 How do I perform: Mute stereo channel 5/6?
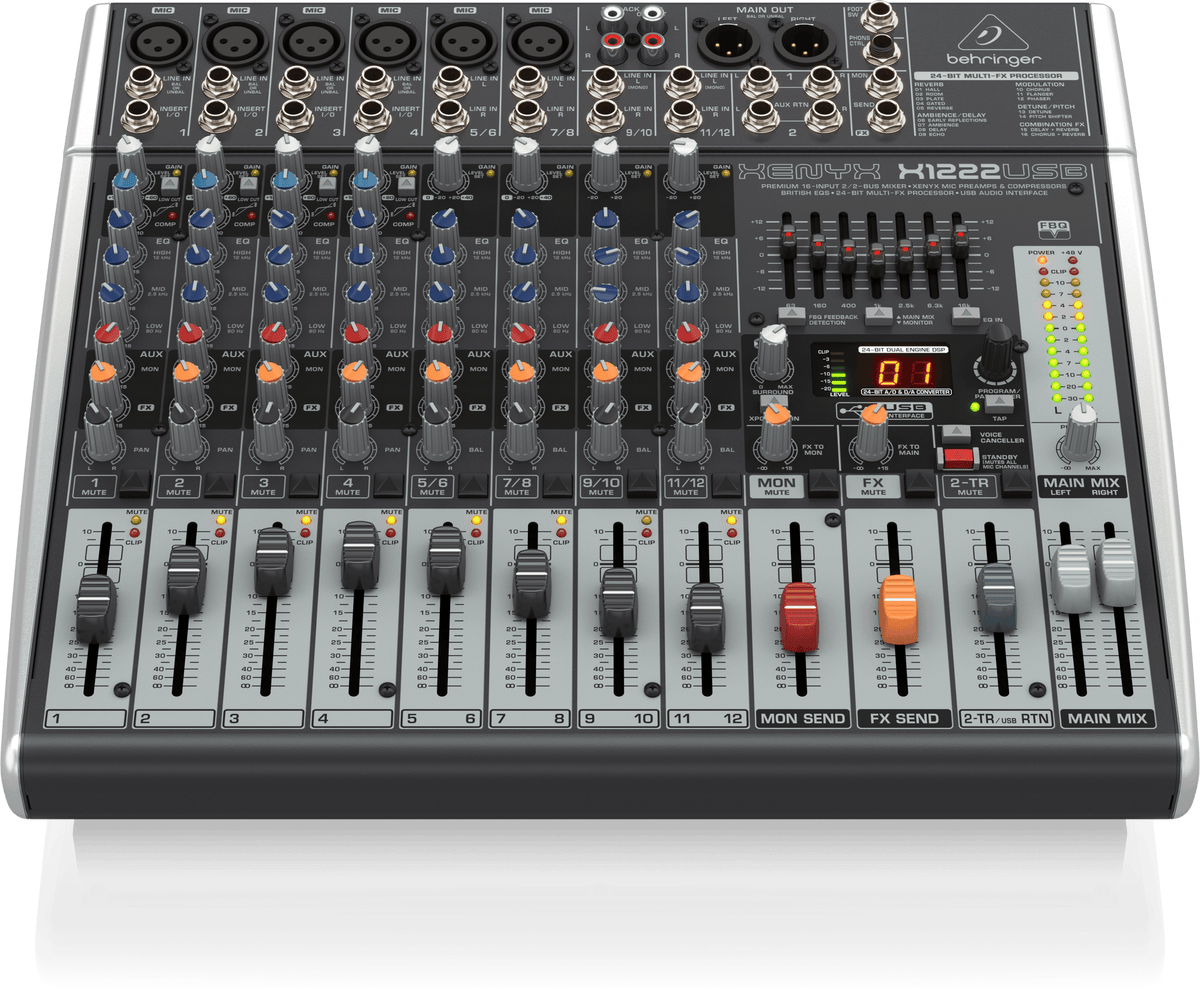pos(474,485)
